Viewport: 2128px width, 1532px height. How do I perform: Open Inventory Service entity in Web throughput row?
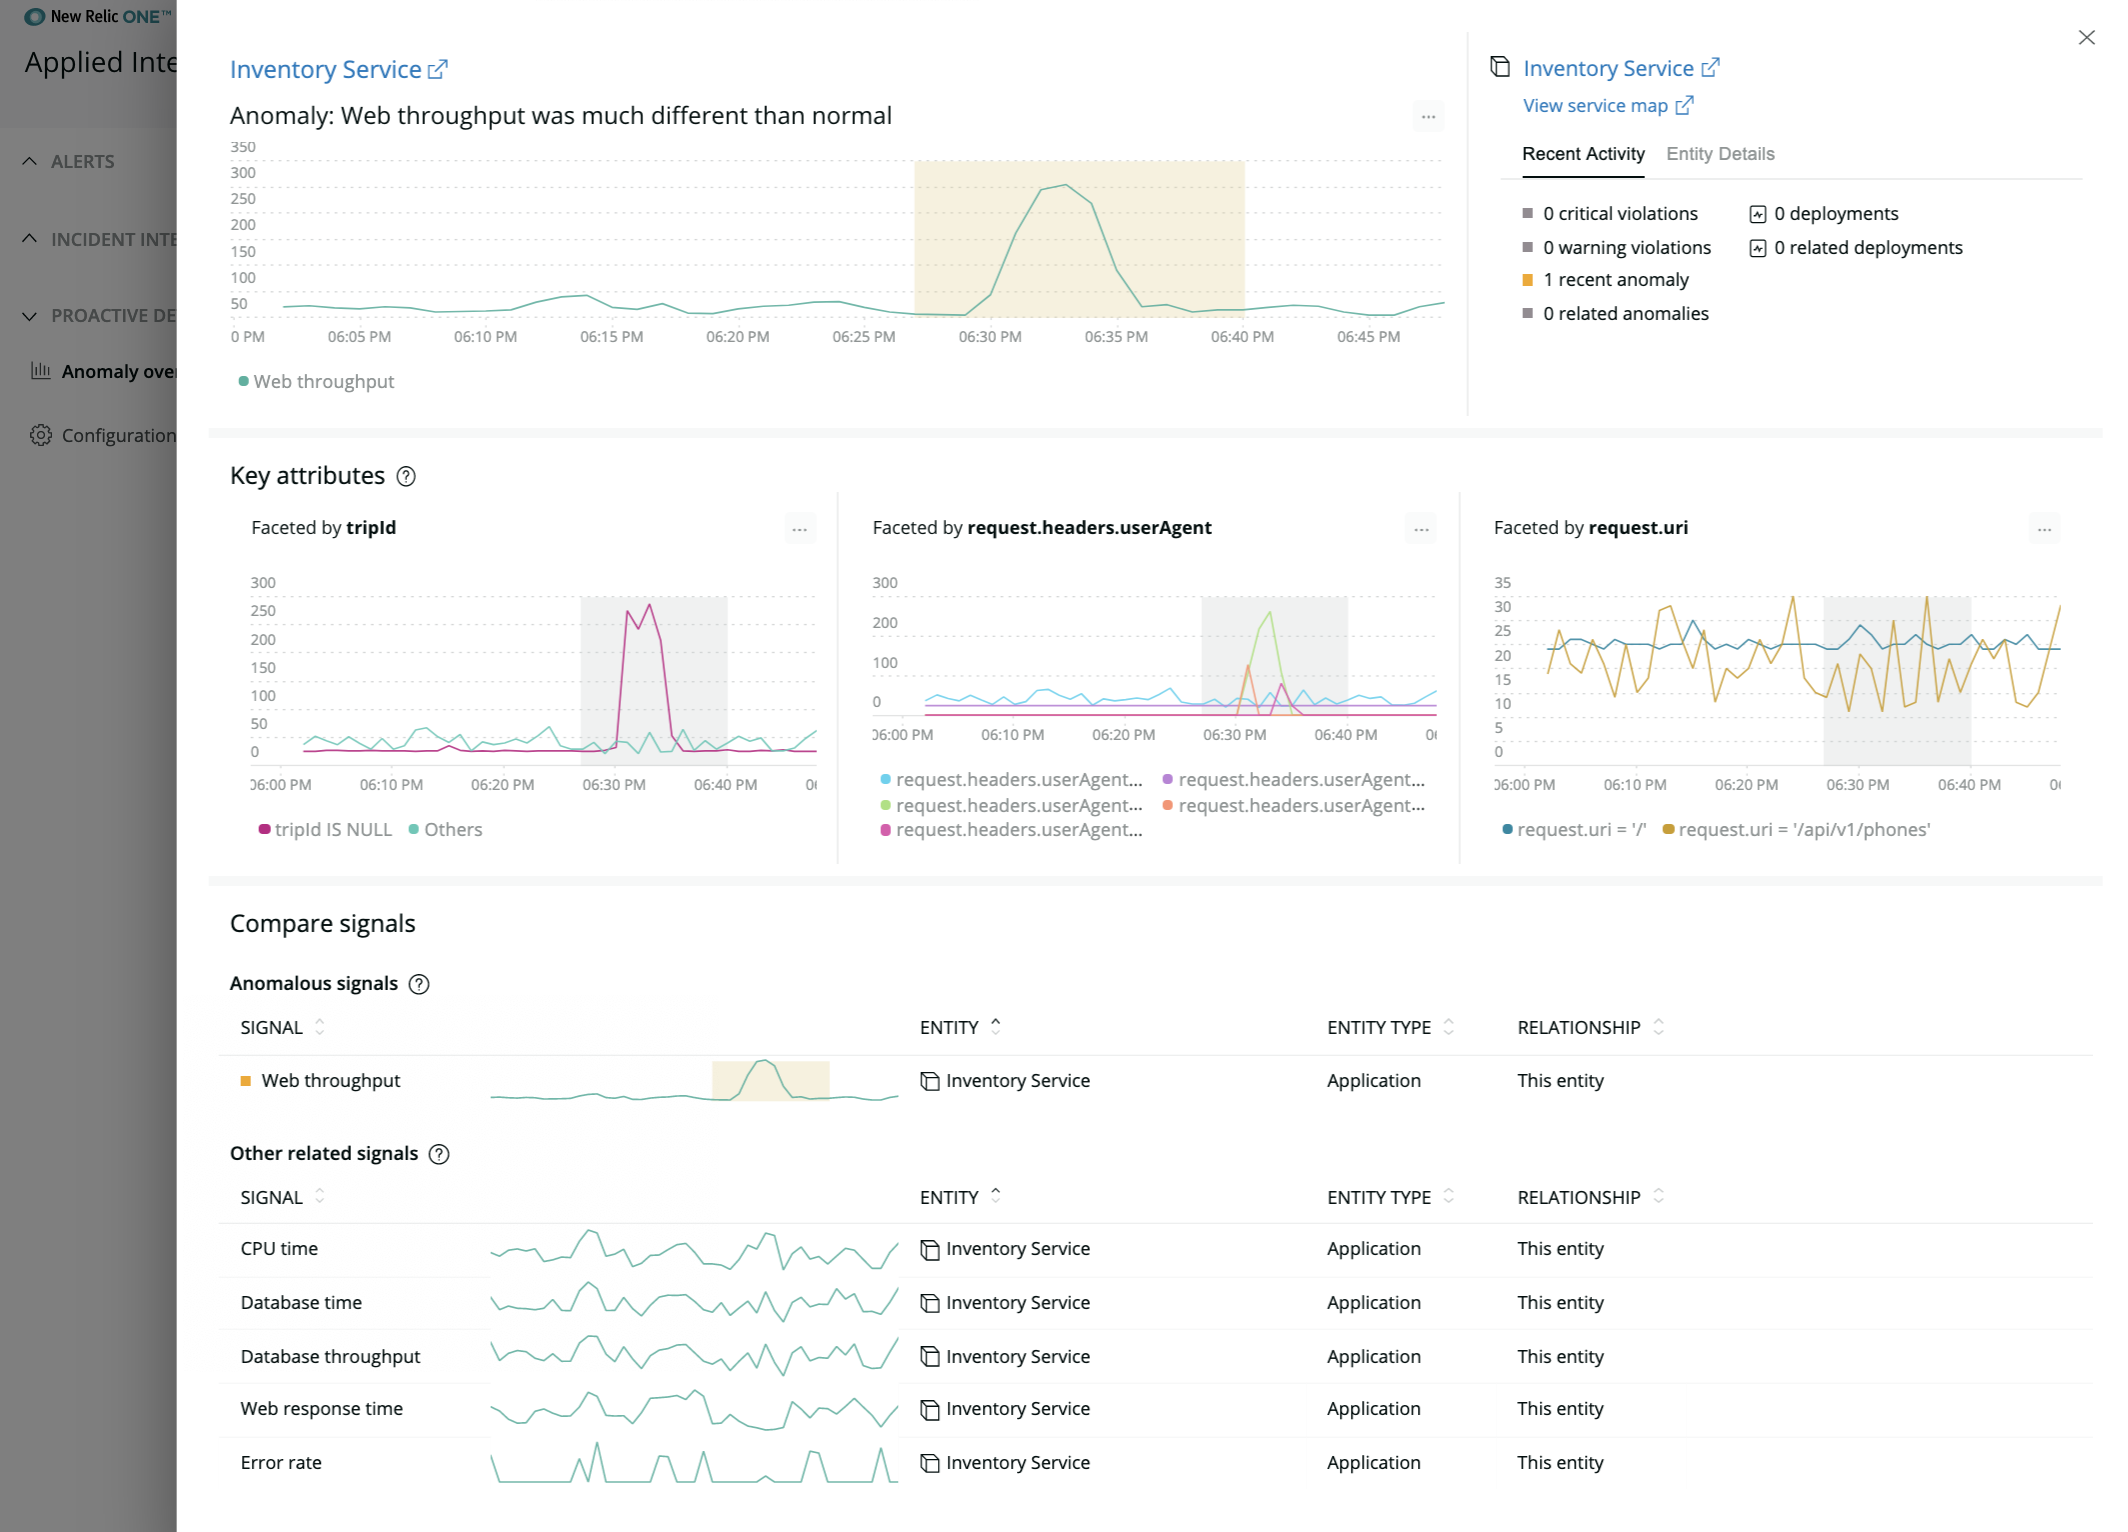[1018, 1081]
